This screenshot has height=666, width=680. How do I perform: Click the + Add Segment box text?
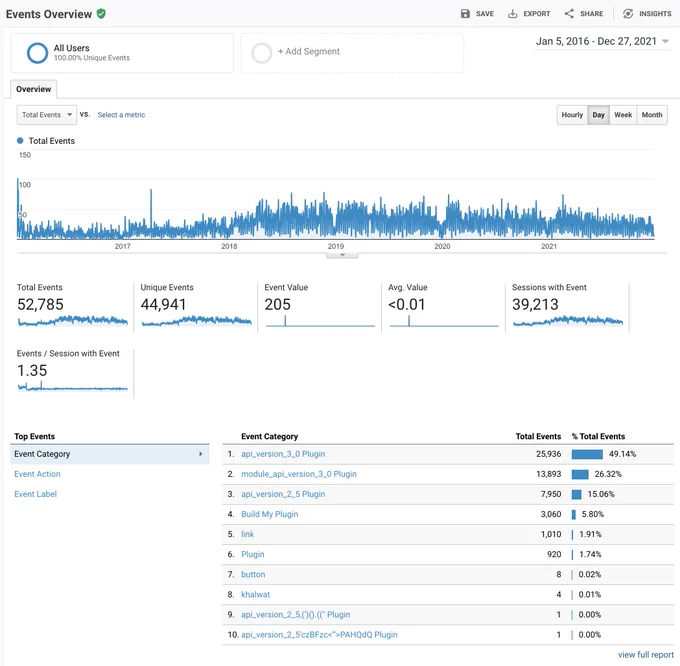click(x=309, y=51)
